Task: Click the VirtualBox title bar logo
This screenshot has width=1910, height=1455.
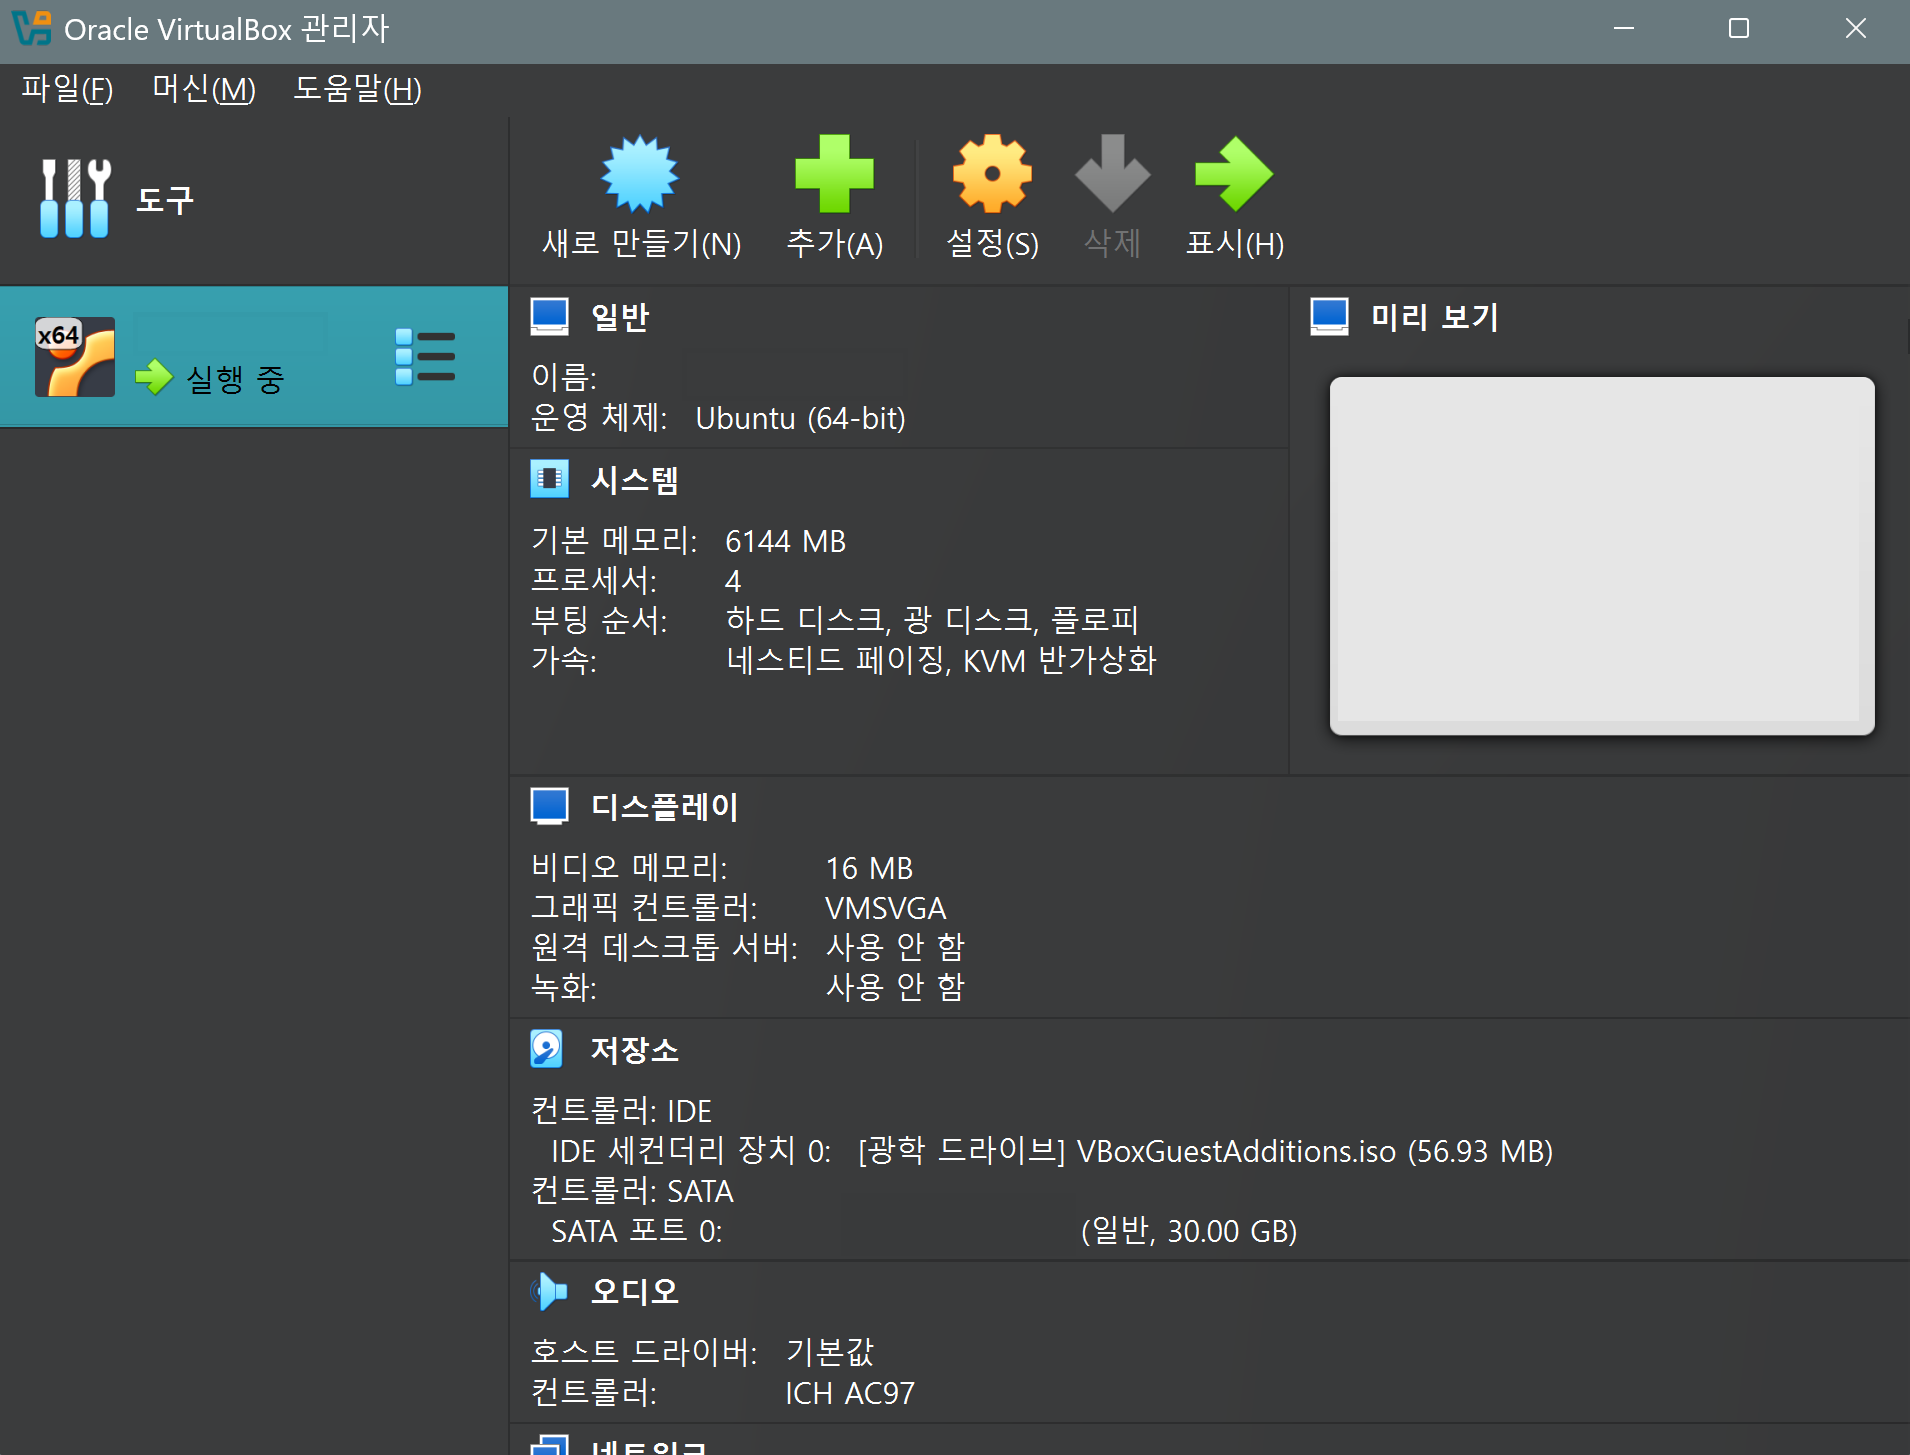Action: pyautogui.click(x=31, y=28)
